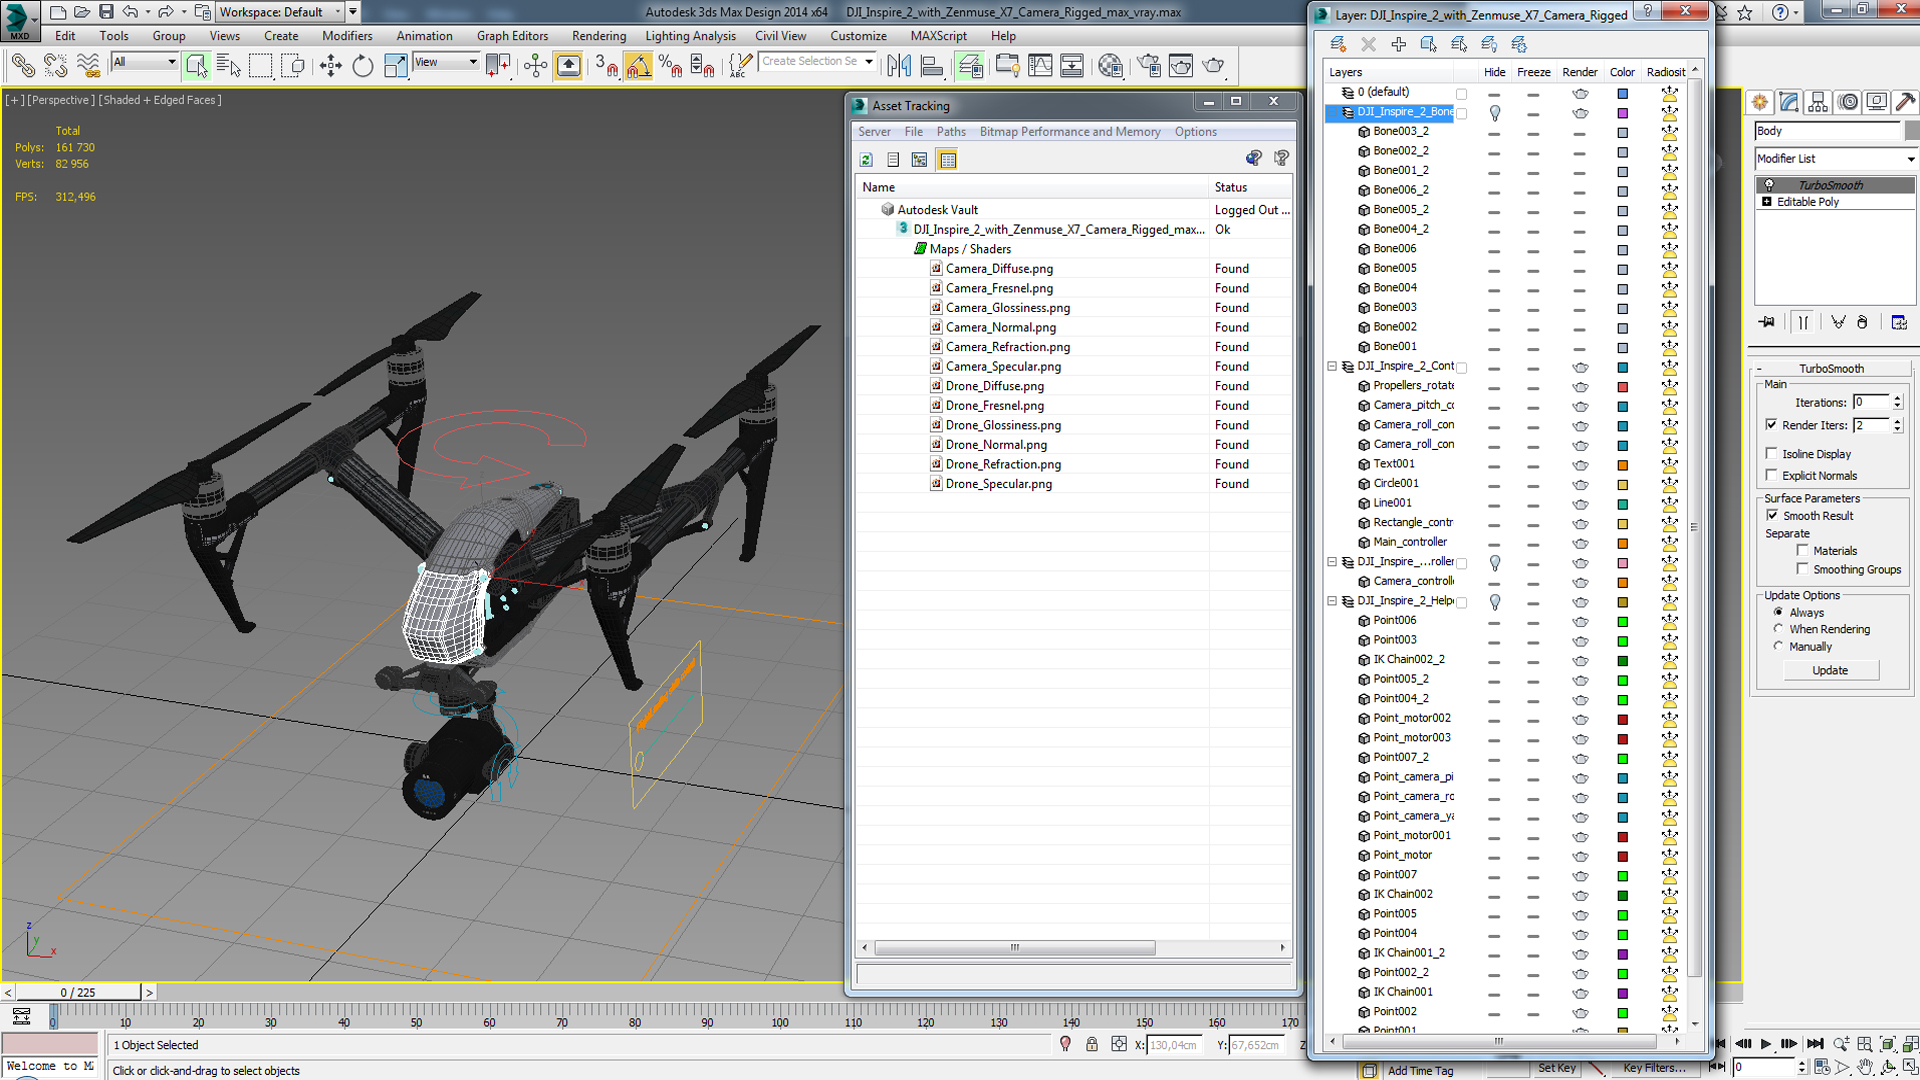Open Workspace Default dropdown
Screen dimensions: 1920x1080
coord(281,12)
